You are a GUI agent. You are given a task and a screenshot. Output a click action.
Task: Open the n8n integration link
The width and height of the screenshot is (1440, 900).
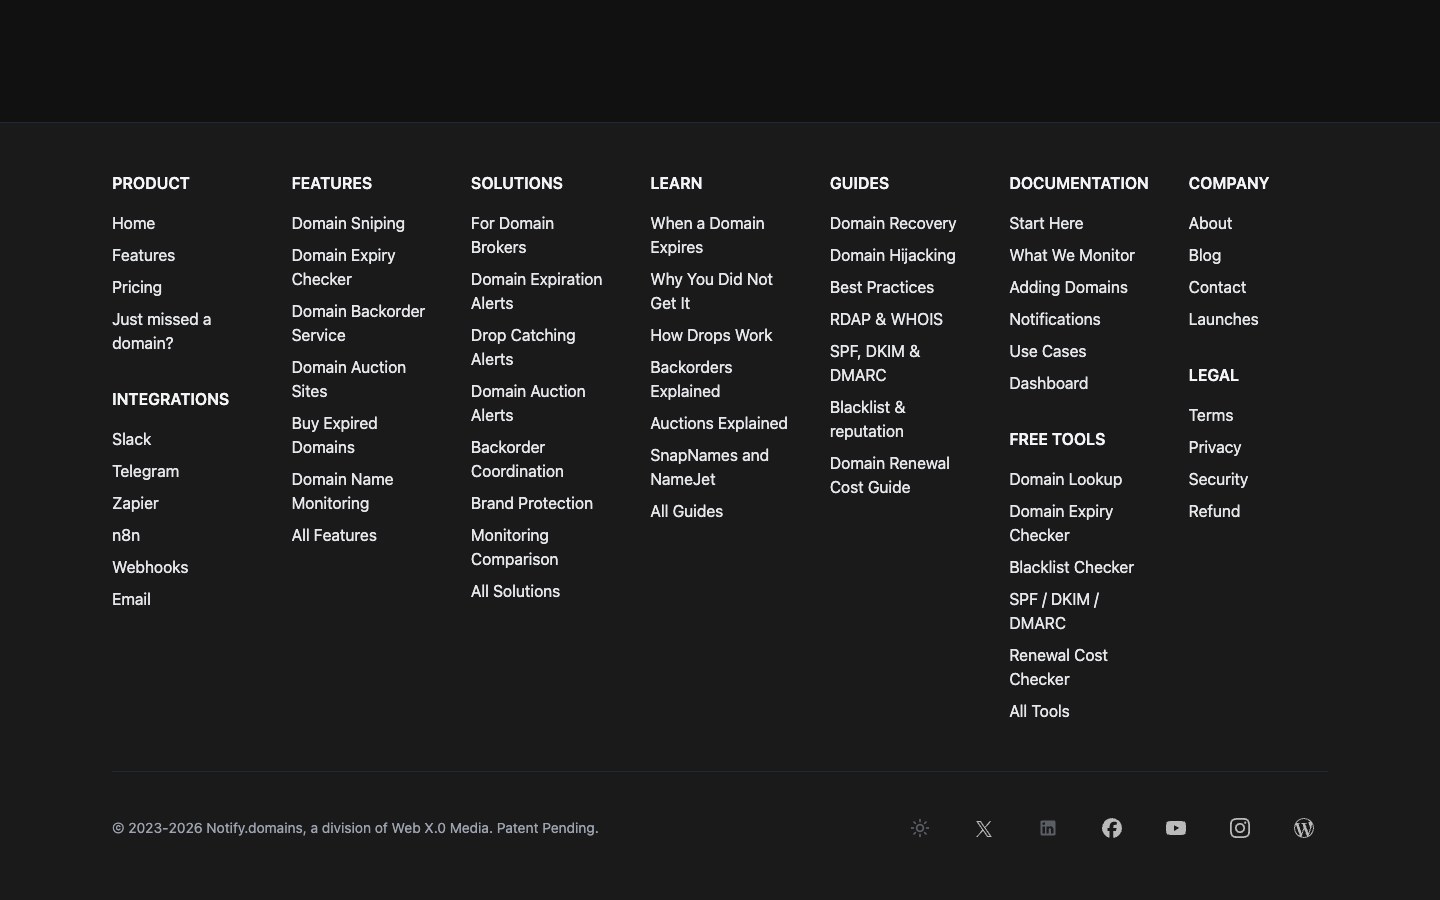click(x=126, y=535)
